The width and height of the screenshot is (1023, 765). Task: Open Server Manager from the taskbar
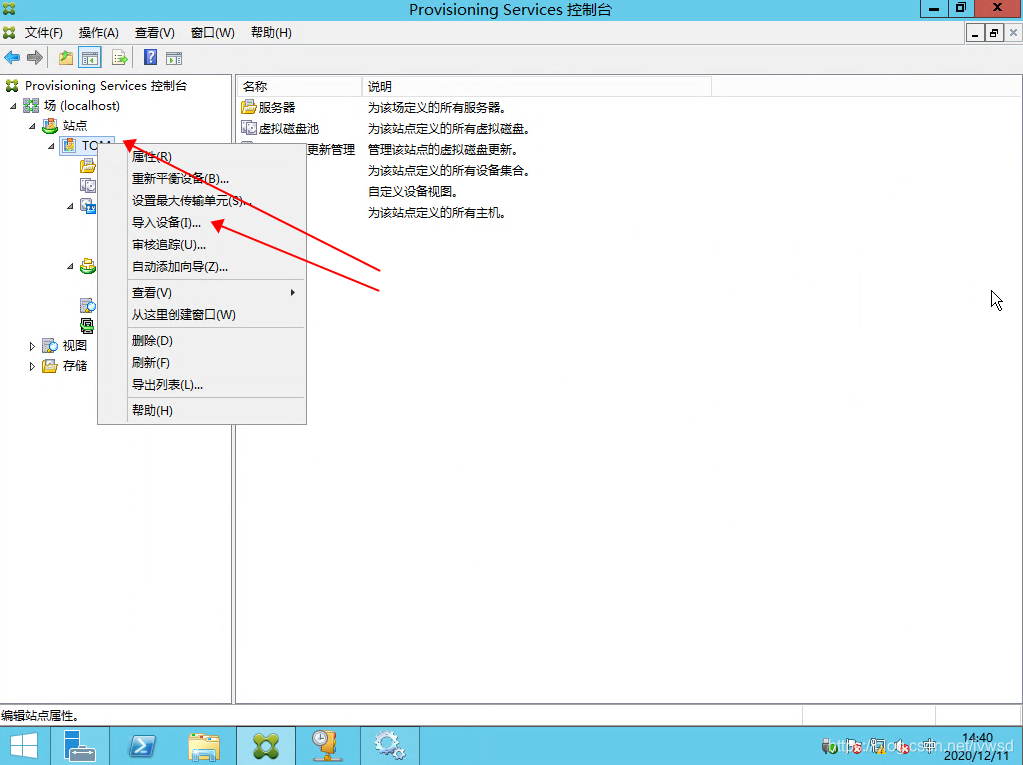(79, 746)
